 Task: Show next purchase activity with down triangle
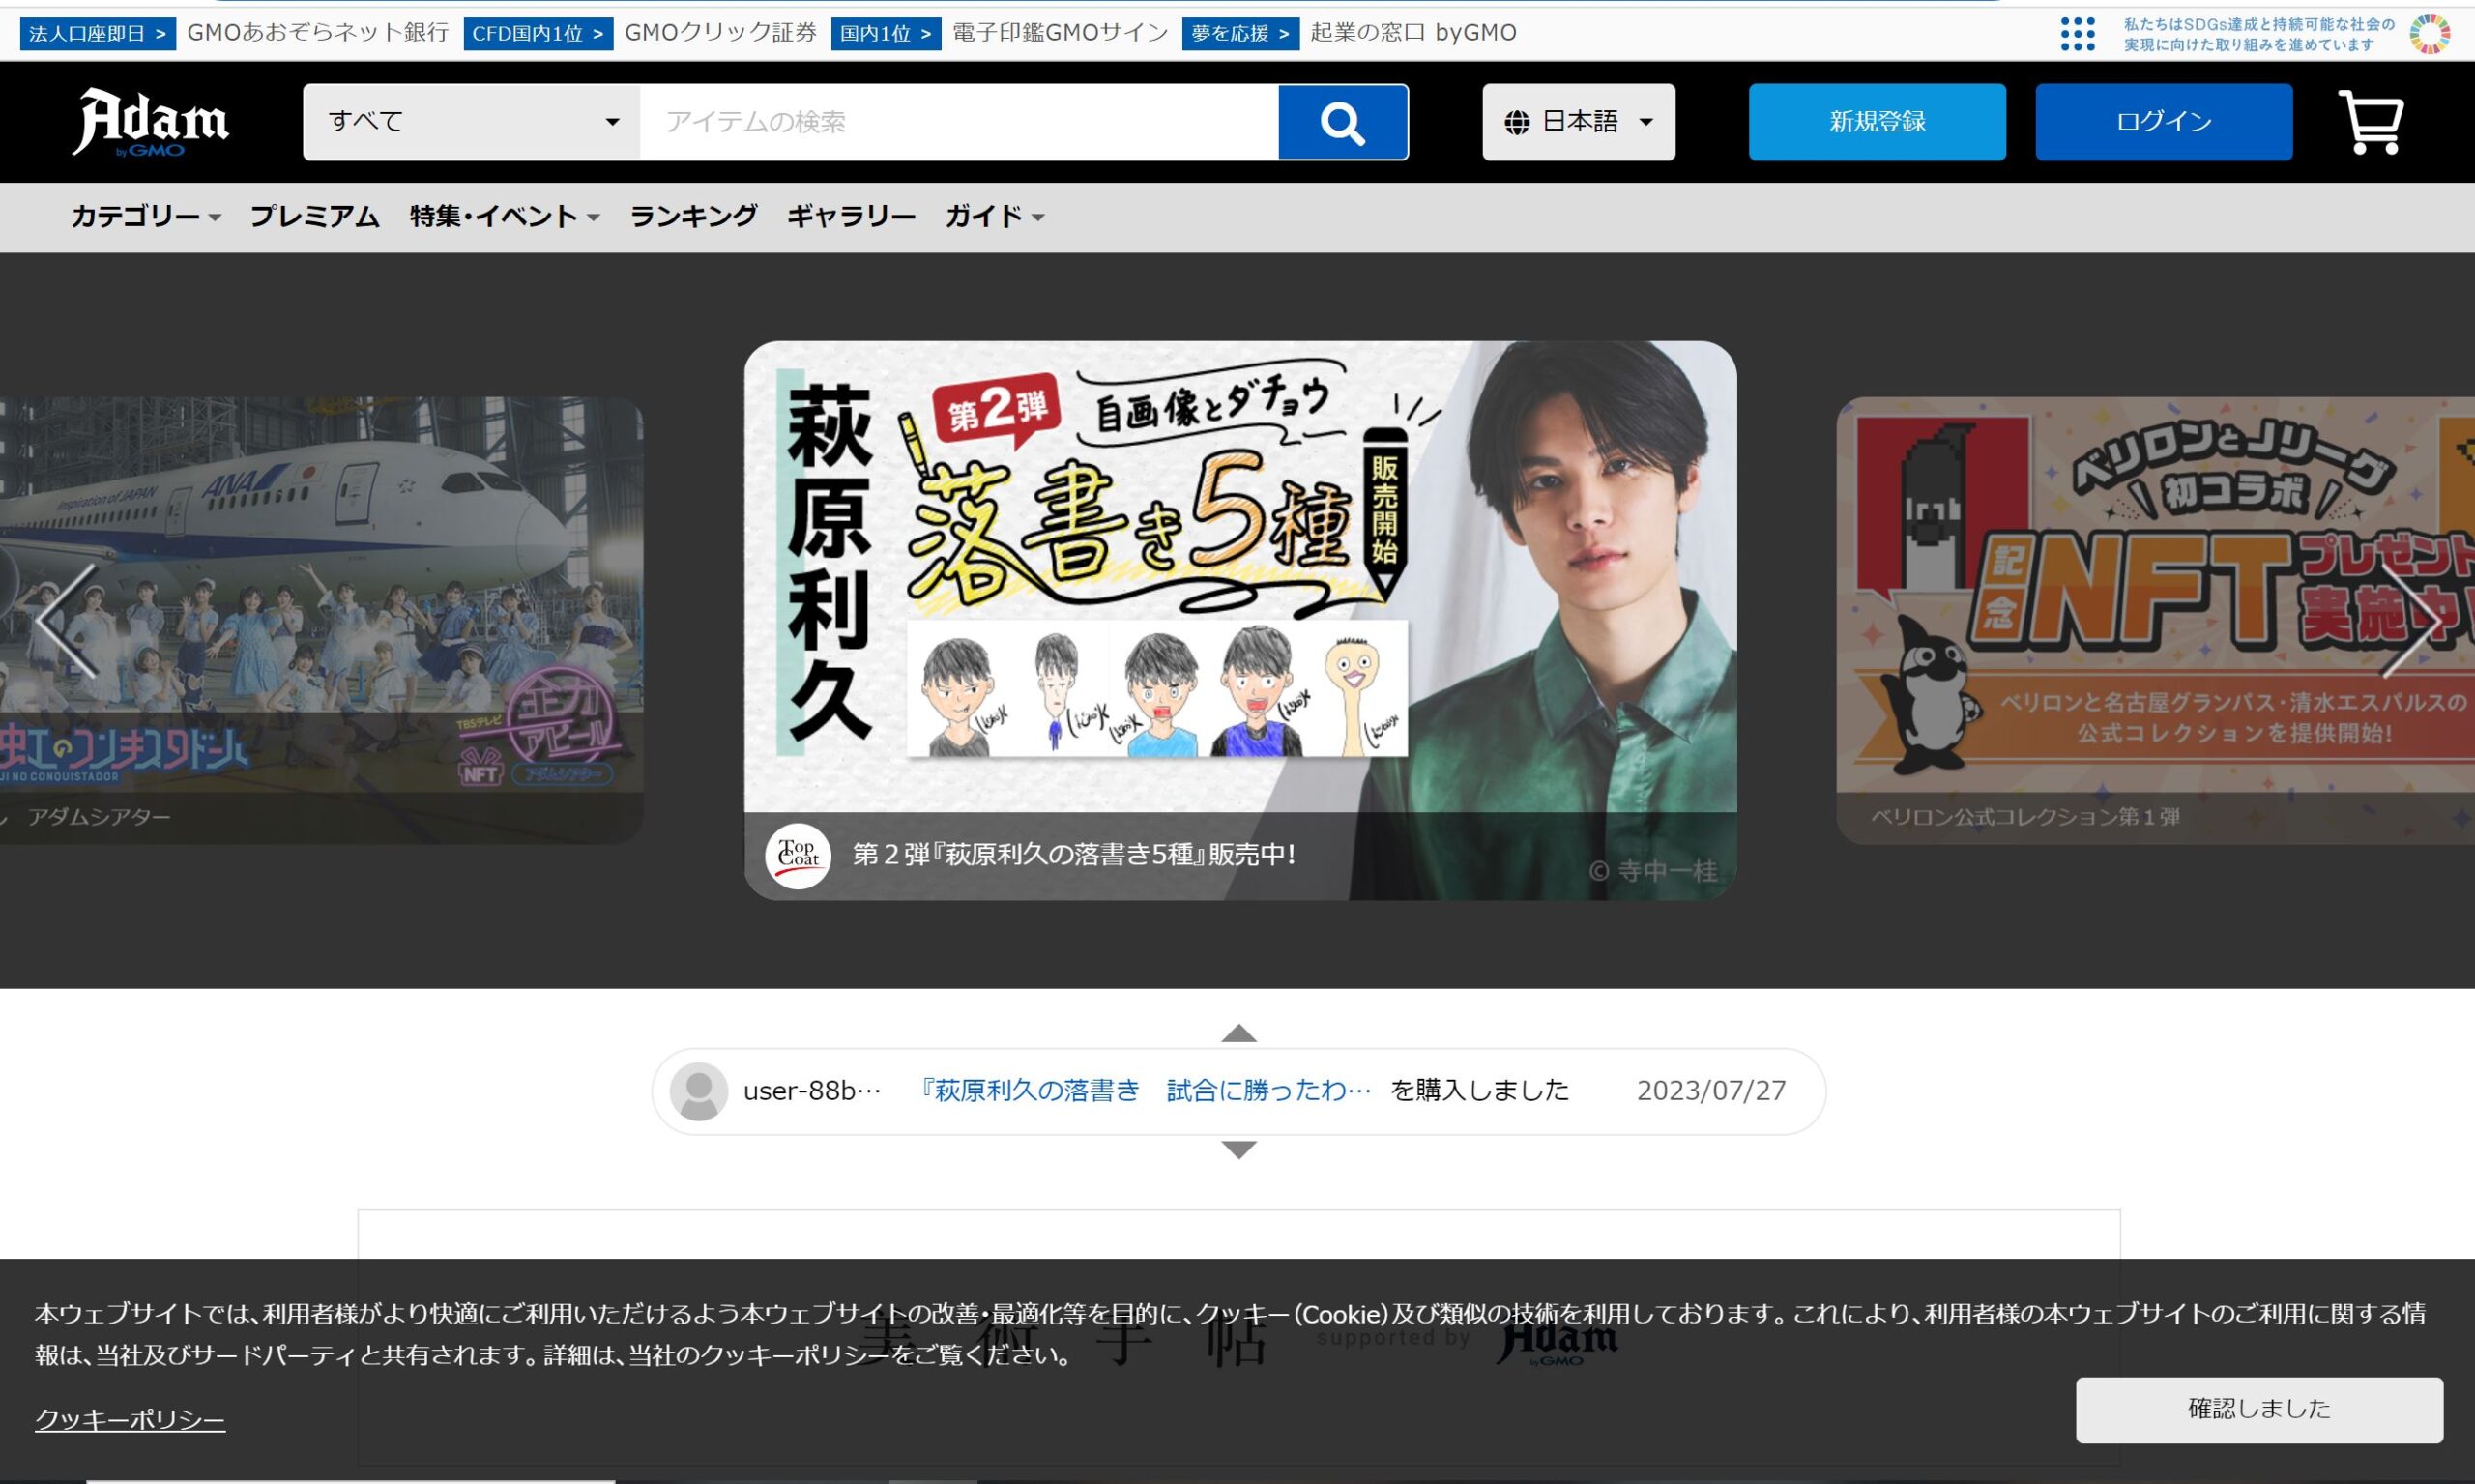pyautogui.click(x=1238, y=1149)
